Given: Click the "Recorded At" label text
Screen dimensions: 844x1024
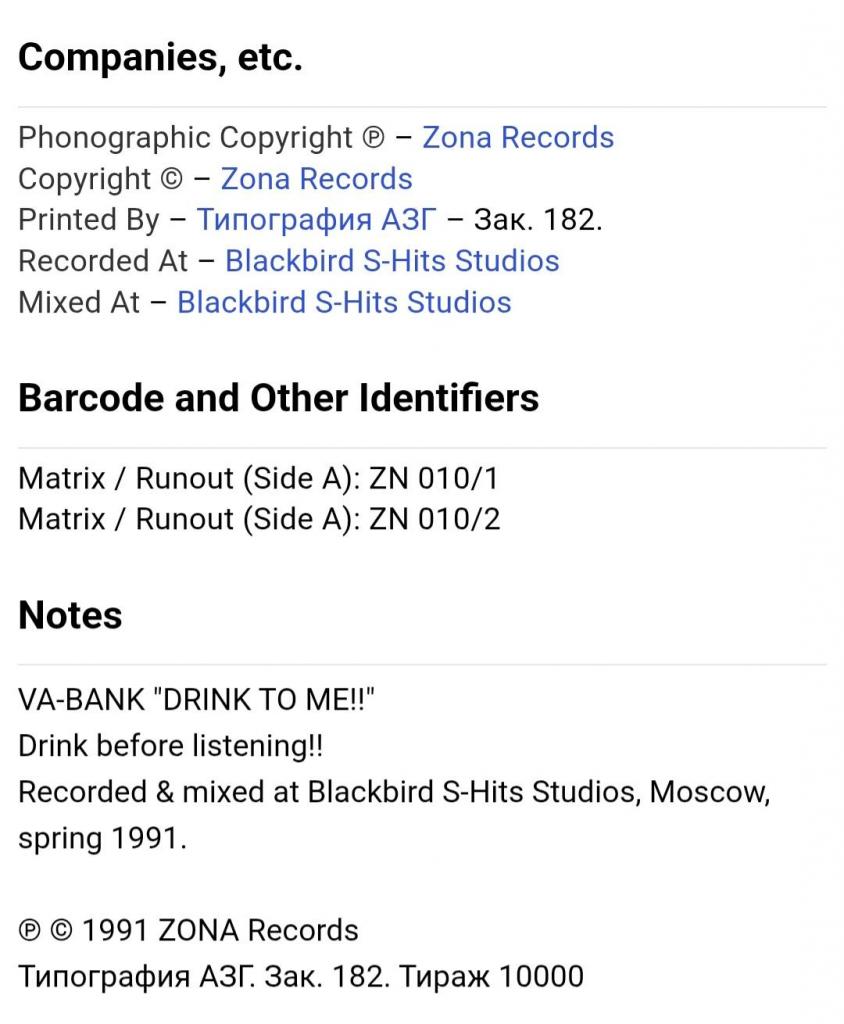Looking at the screenshot, I should coord(102,261).
